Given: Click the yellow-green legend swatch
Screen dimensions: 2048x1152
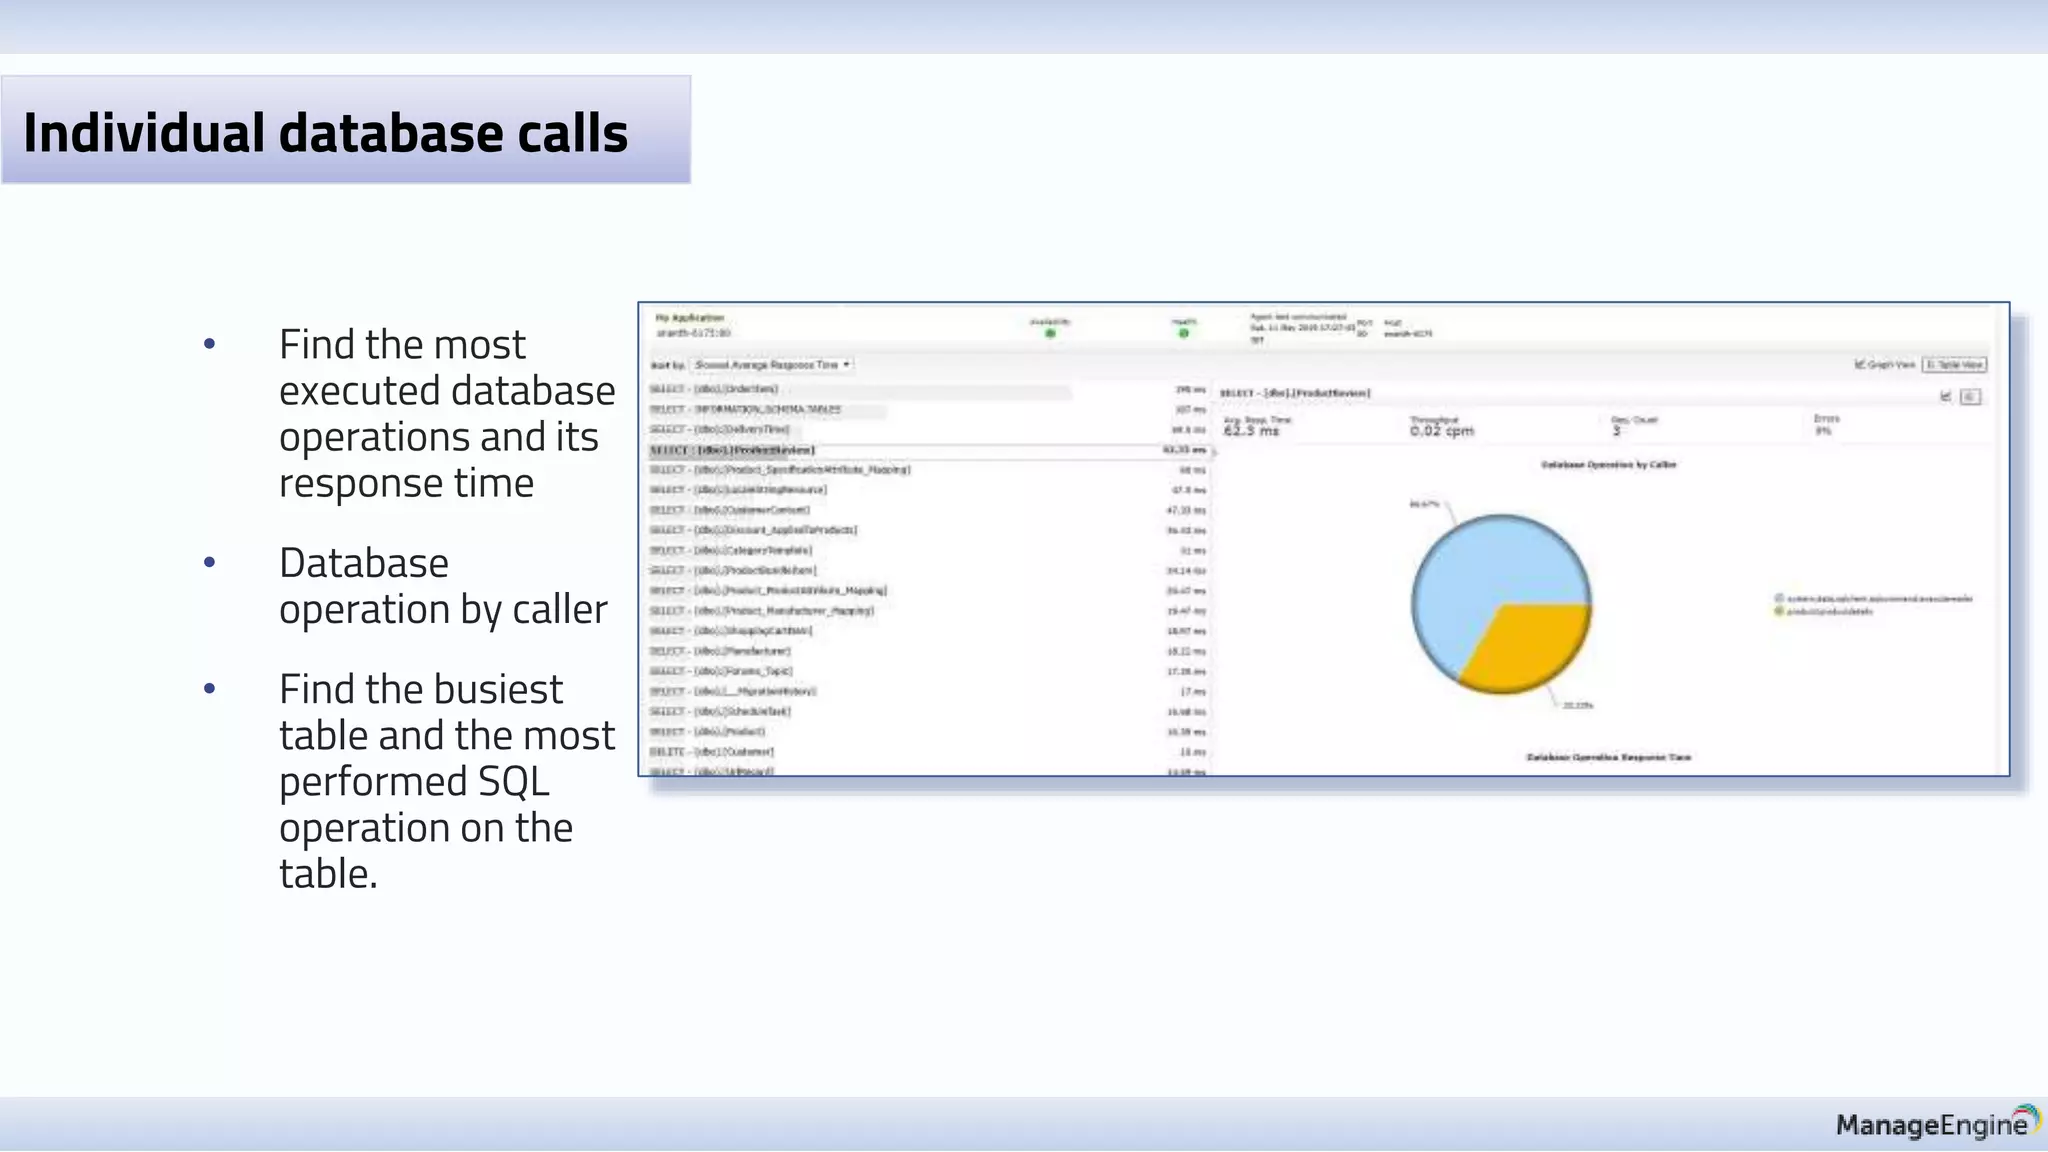Looking at the screenshot, I should (x=1779, y=611).
